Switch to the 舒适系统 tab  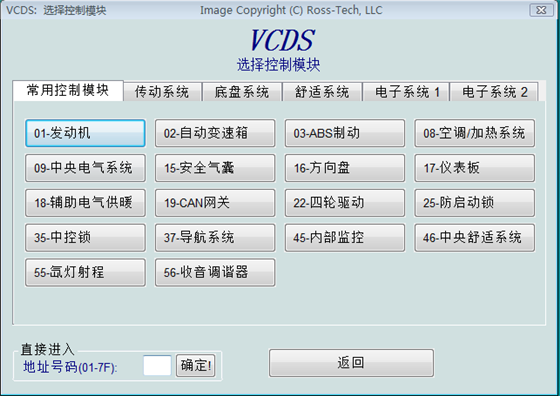coord(322,92)
